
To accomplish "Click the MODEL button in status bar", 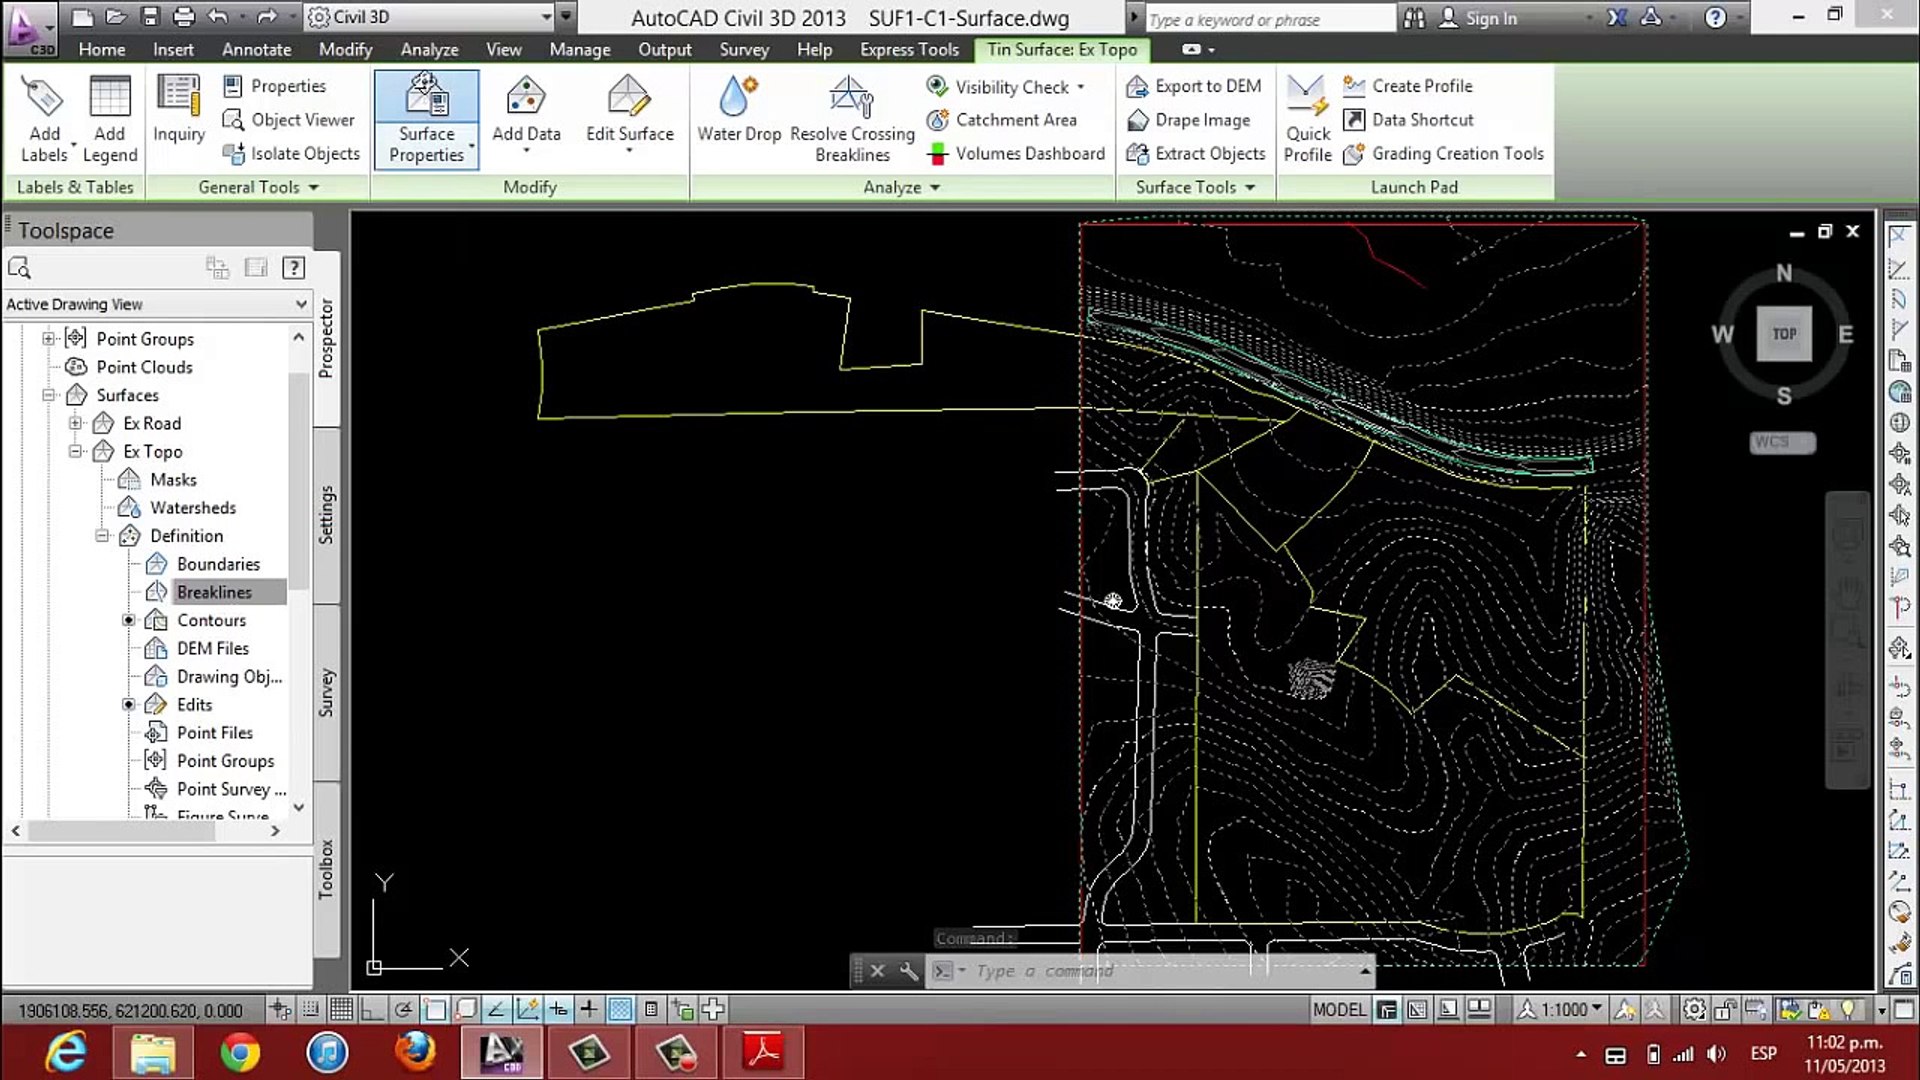I will coord(1338,1010).
